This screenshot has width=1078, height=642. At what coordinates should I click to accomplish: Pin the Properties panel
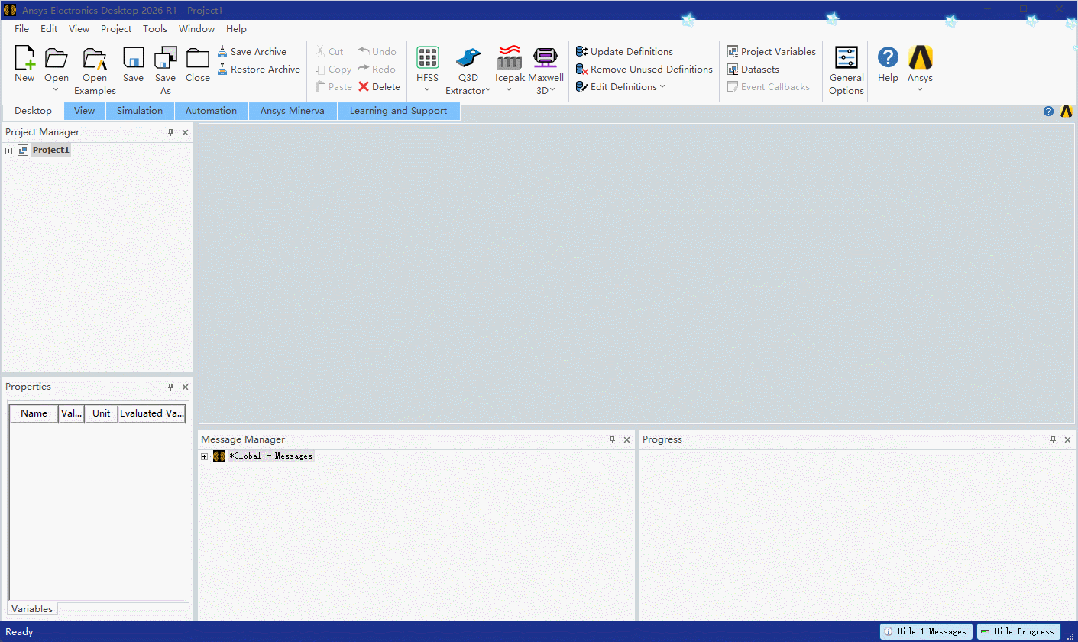[x=170, y=387]
